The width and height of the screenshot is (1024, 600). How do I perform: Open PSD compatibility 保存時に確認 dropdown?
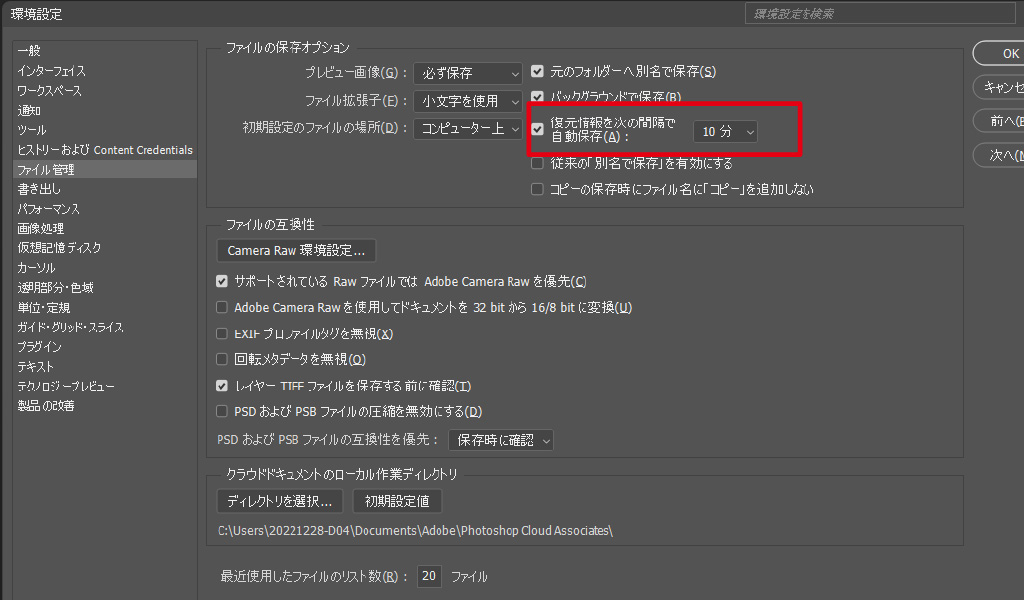(x=500, y=440)
